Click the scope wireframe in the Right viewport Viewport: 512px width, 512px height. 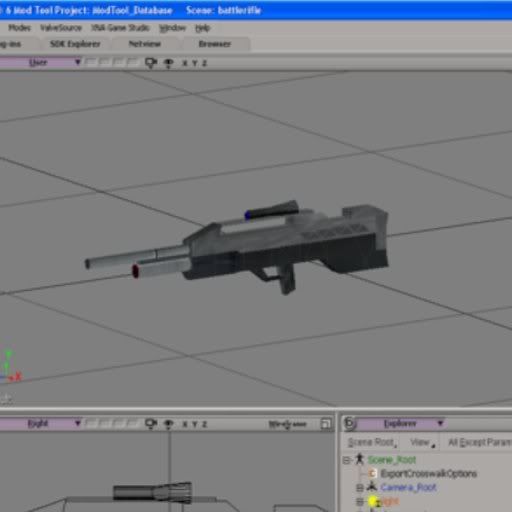[x=152, y=492]
